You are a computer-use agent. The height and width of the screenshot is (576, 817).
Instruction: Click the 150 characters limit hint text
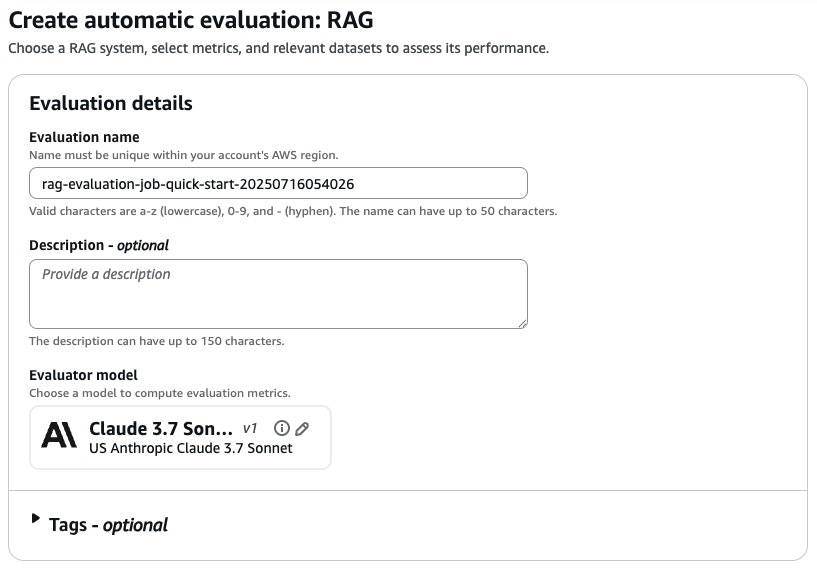pyautogui.click(x=157, y=341)
